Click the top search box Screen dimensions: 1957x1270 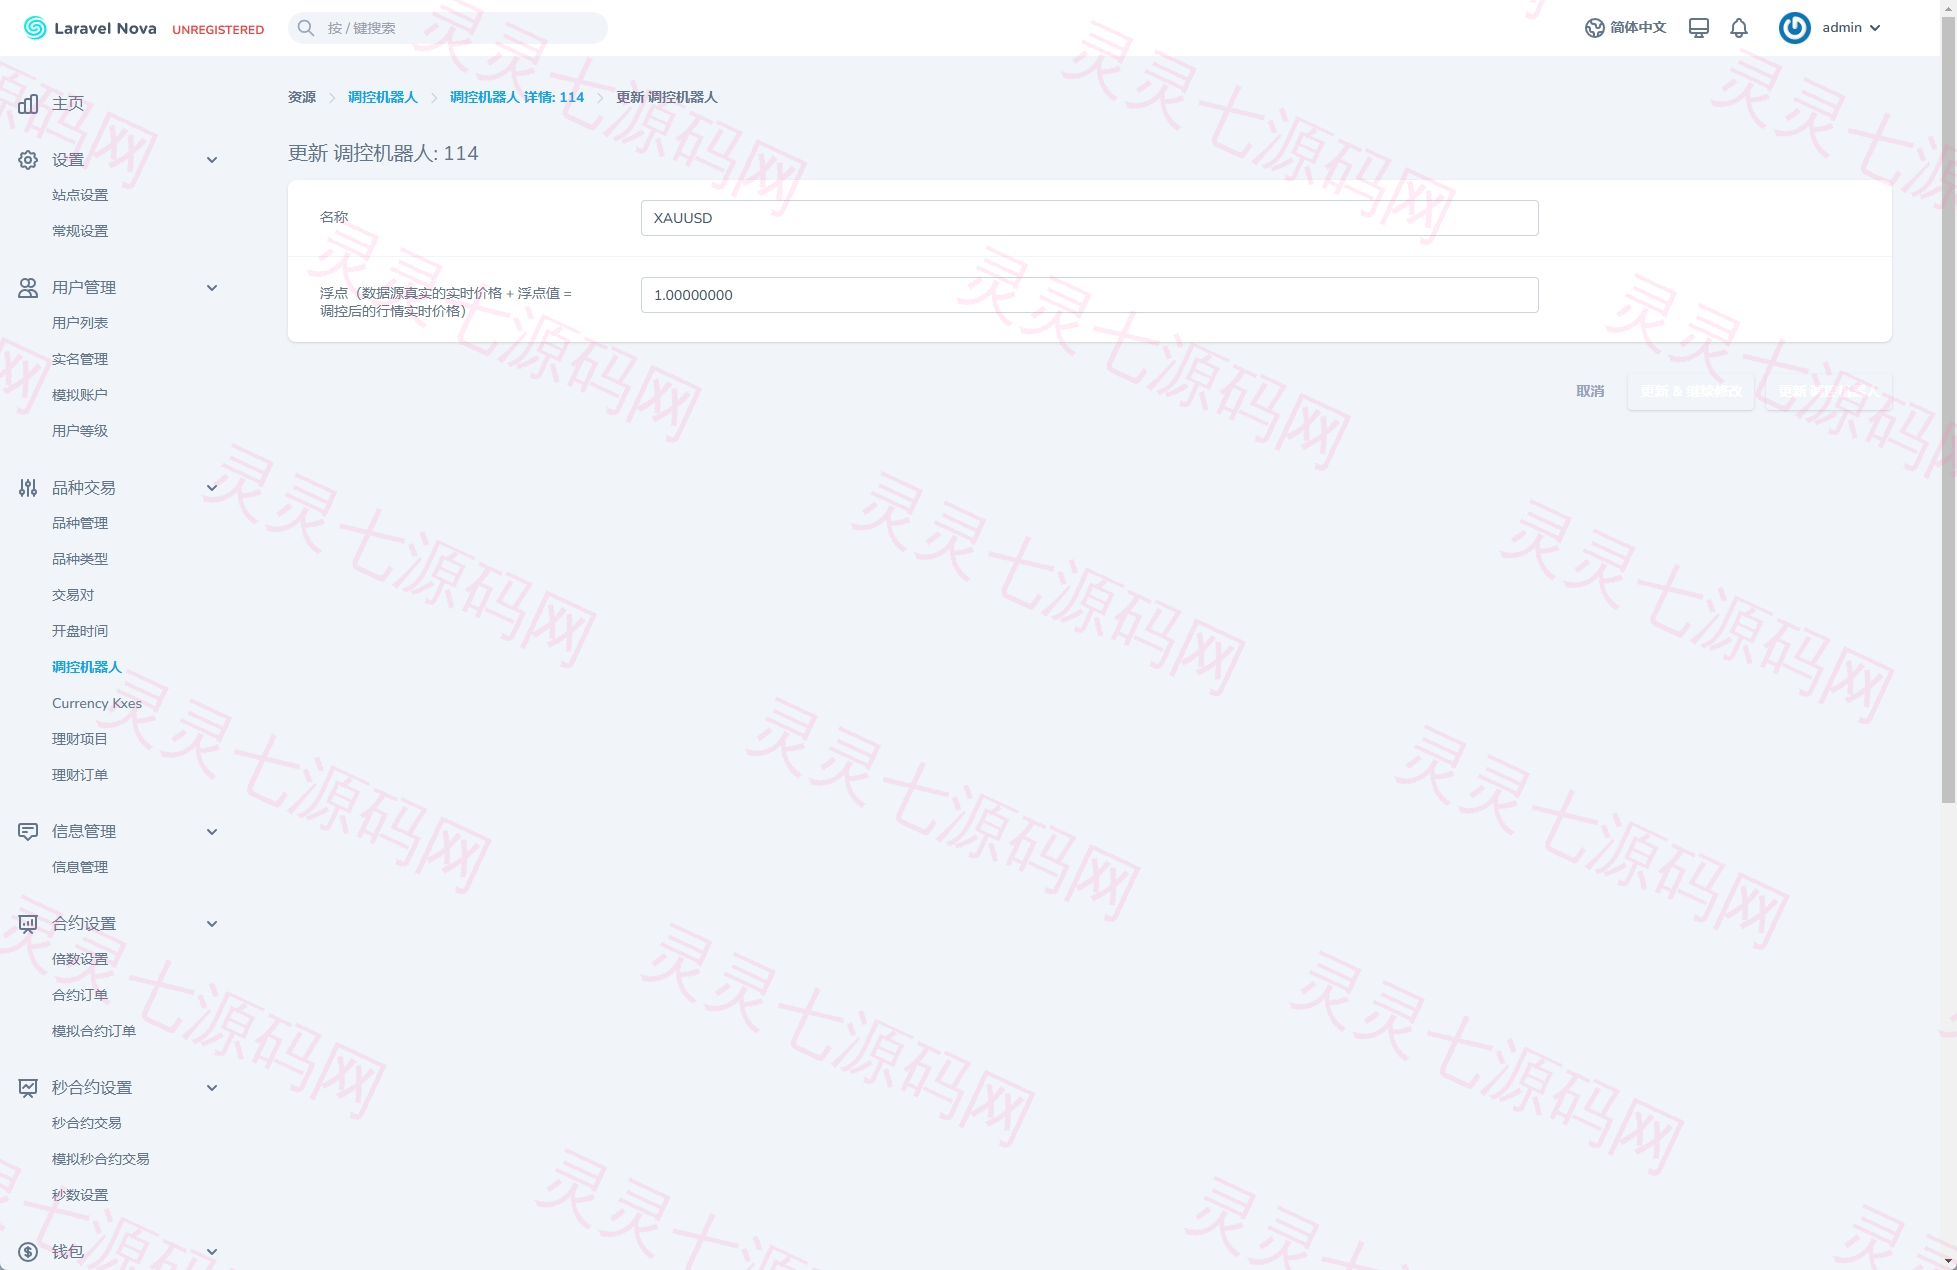point(448,28)
